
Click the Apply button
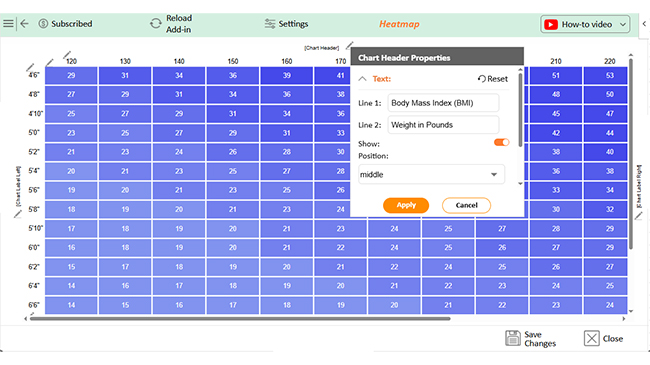pyautogui.click(x=406, y=205)
